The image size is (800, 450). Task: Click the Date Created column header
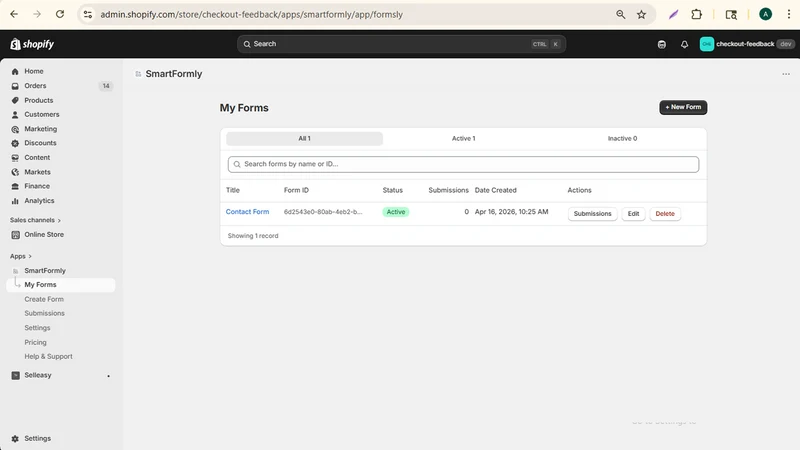(x=495, y=190)
